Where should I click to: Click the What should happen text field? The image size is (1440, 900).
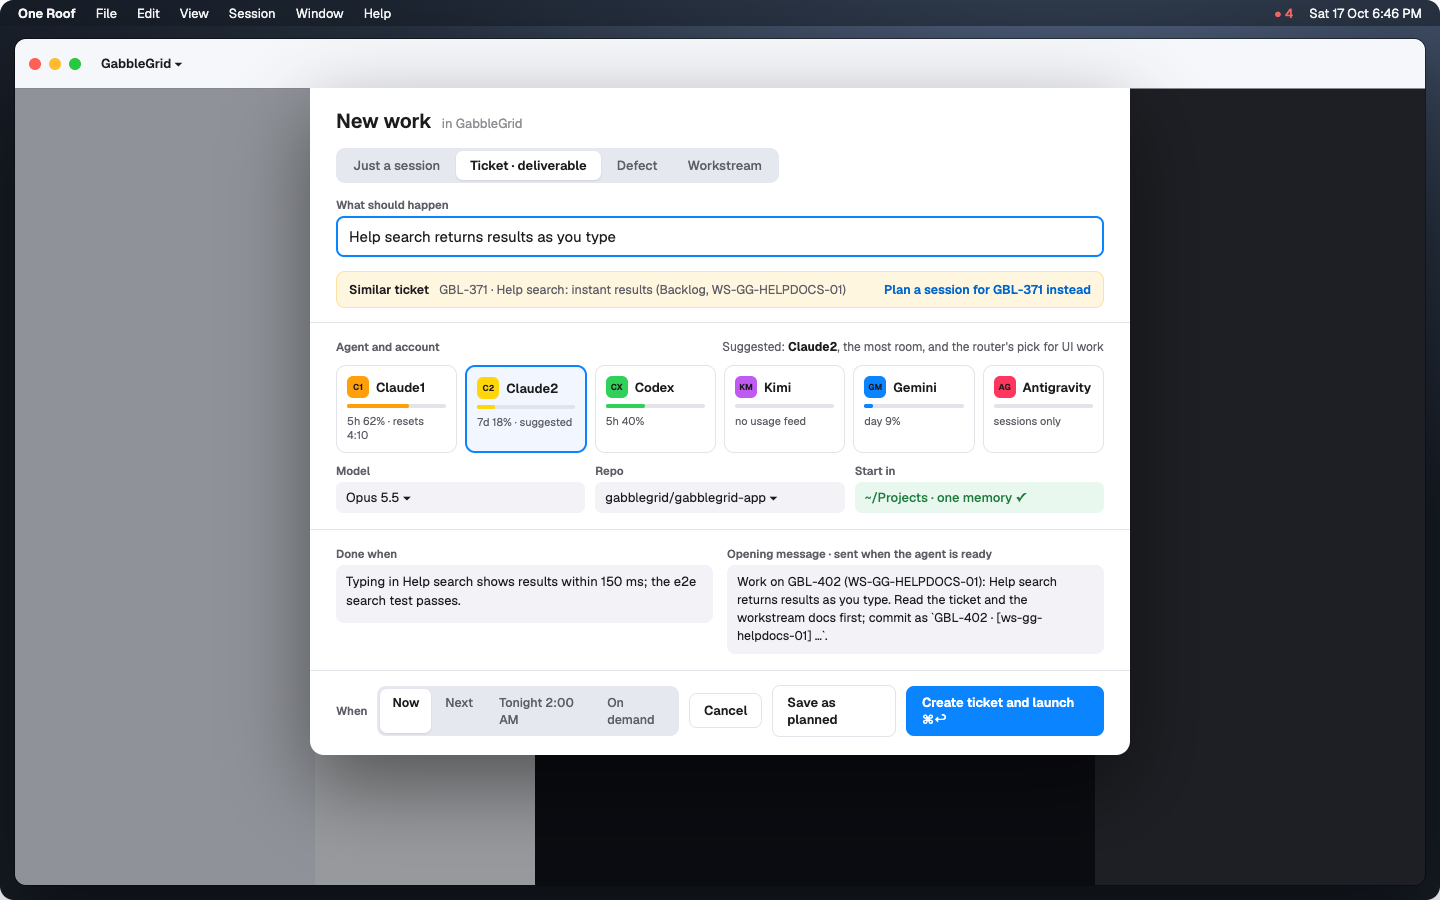coord(720,237)
